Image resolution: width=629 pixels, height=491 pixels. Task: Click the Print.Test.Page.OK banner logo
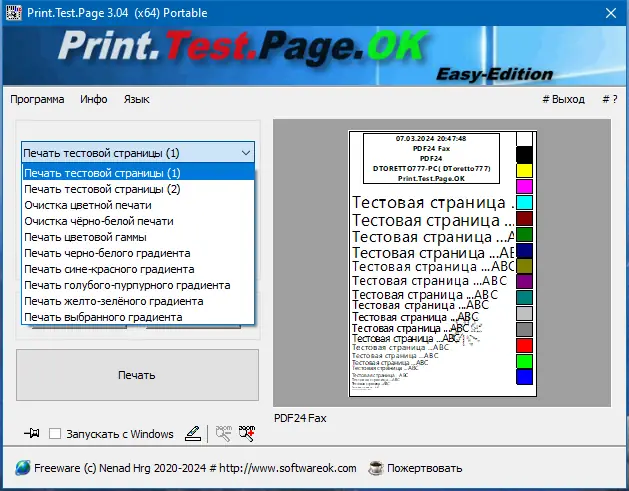click(x=243, y=48)
